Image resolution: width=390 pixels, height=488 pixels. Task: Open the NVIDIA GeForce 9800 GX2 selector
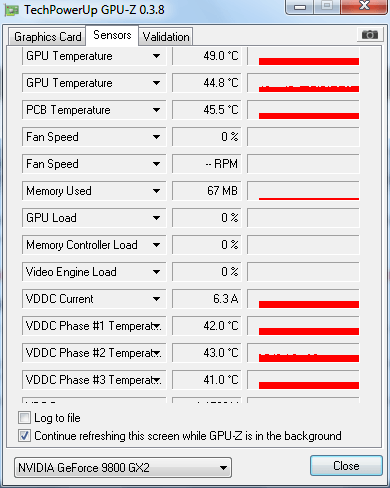point(123,468)
